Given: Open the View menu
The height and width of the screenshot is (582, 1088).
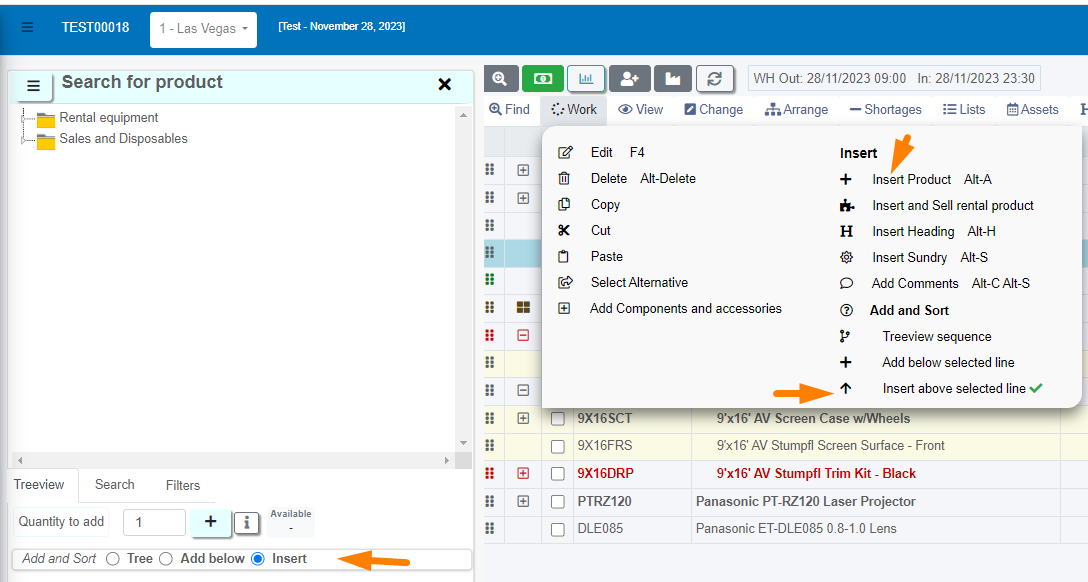Looking at the screenshot, I should pyautogui.click(x=640, y=110).
